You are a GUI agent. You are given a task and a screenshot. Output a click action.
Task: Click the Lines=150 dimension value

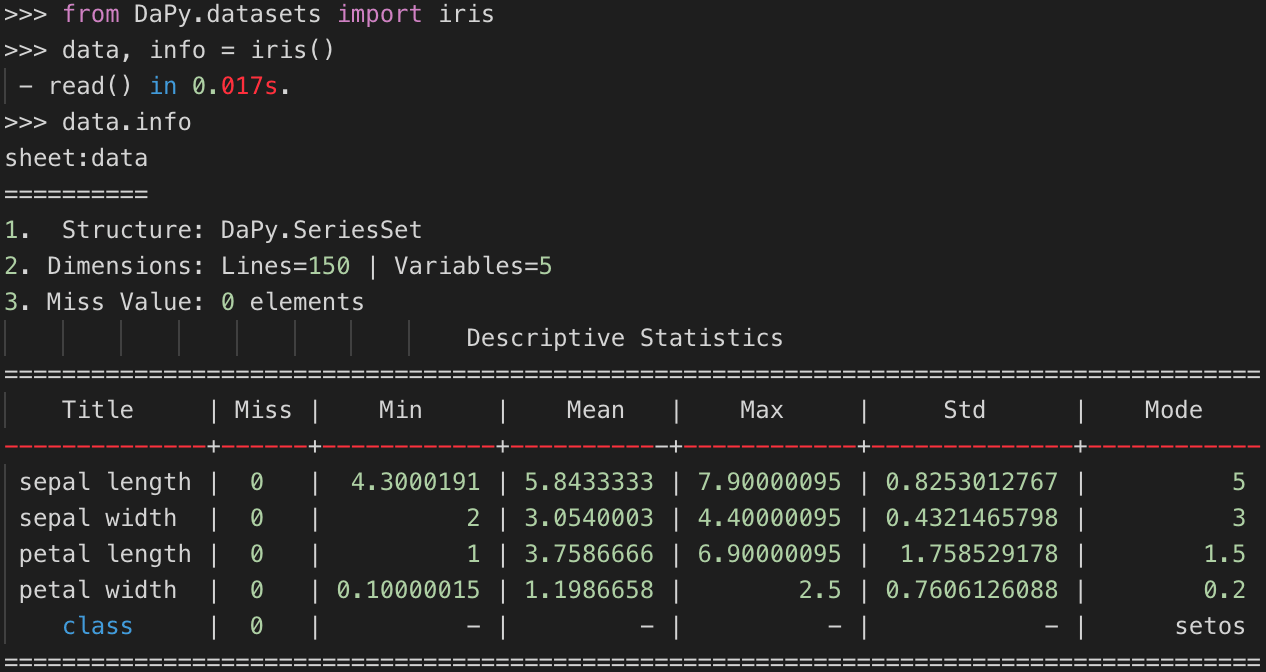point(286,267)
